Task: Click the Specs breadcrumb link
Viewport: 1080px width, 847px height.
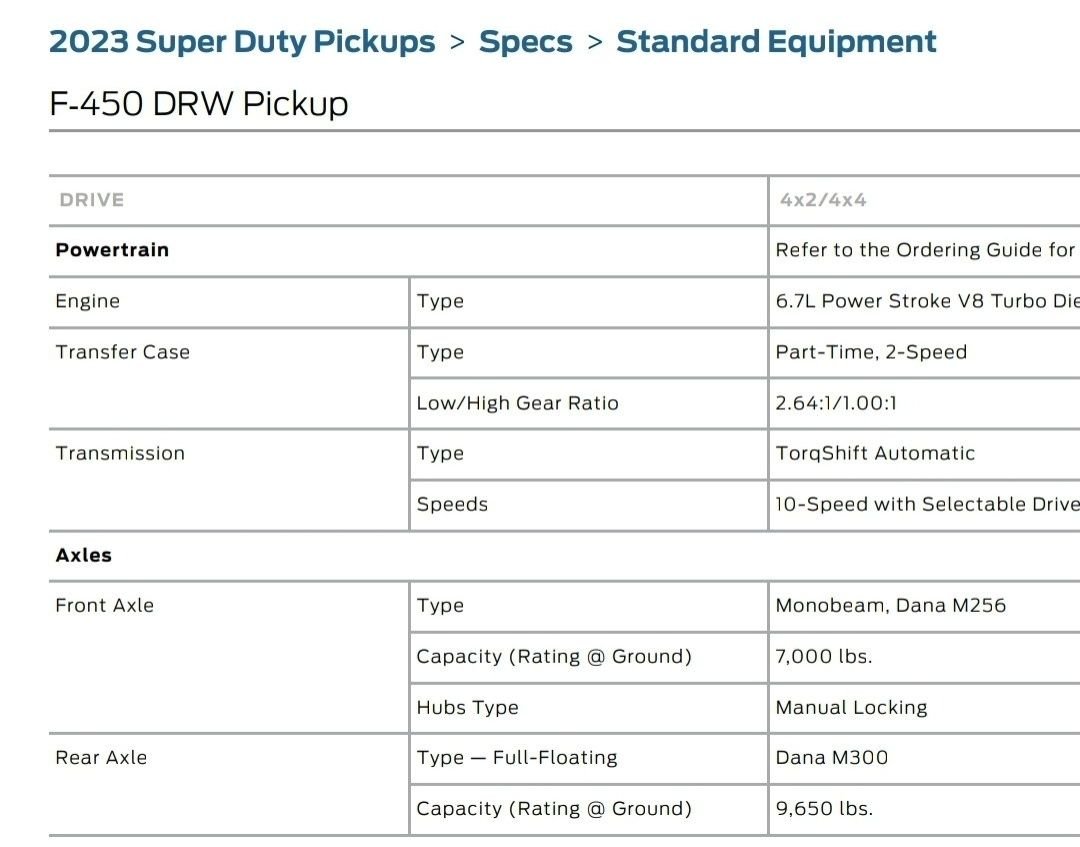Action: coord(526,41)
